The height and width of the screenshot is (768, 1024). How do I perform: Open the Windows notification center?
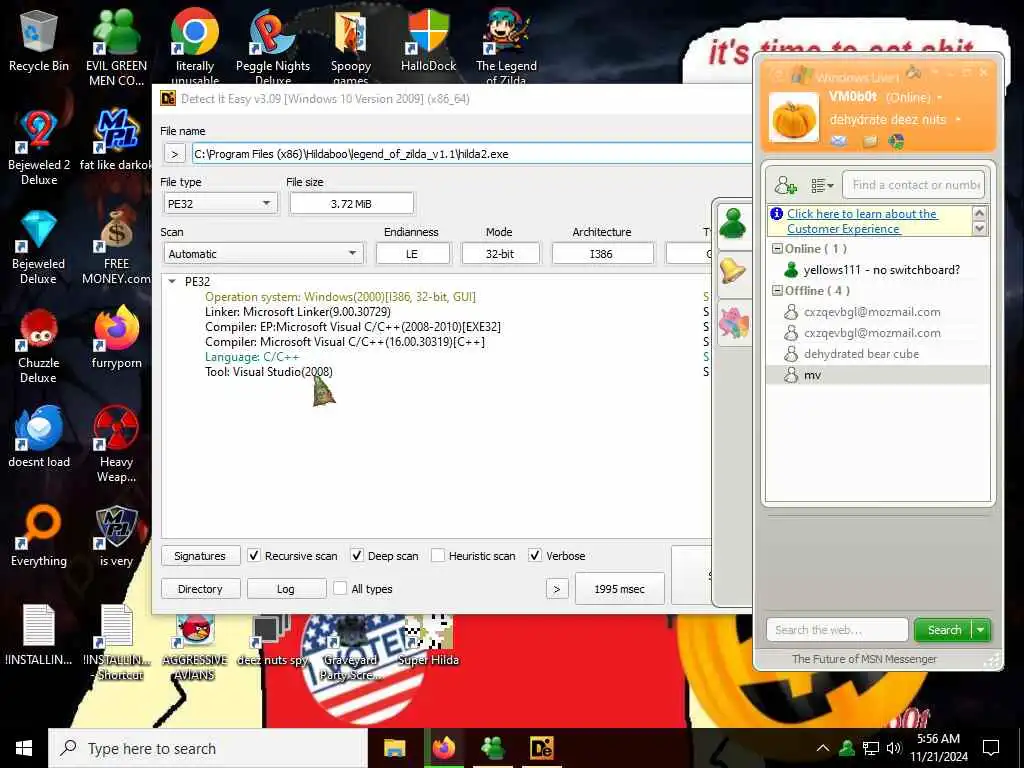click(x=991, y=748)
